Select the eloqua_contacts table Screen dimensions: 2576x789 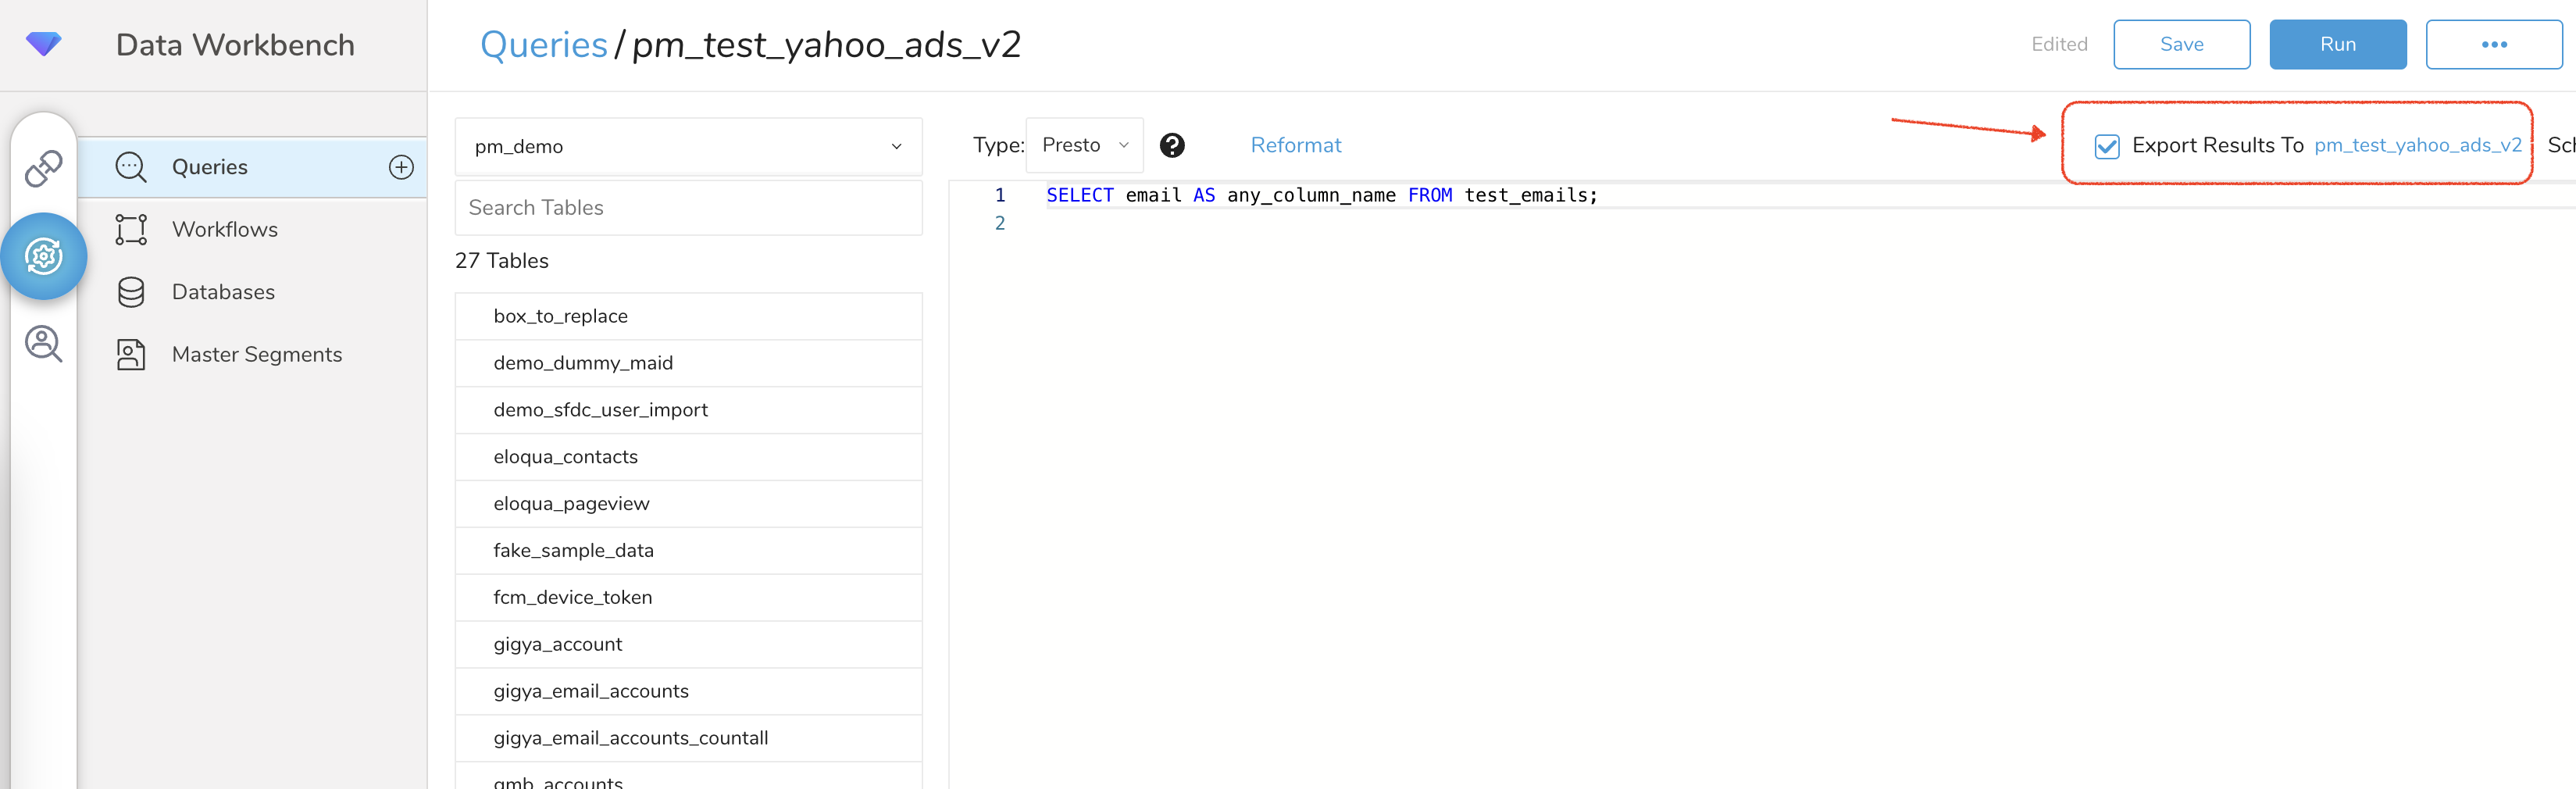(x=565, y=457)
